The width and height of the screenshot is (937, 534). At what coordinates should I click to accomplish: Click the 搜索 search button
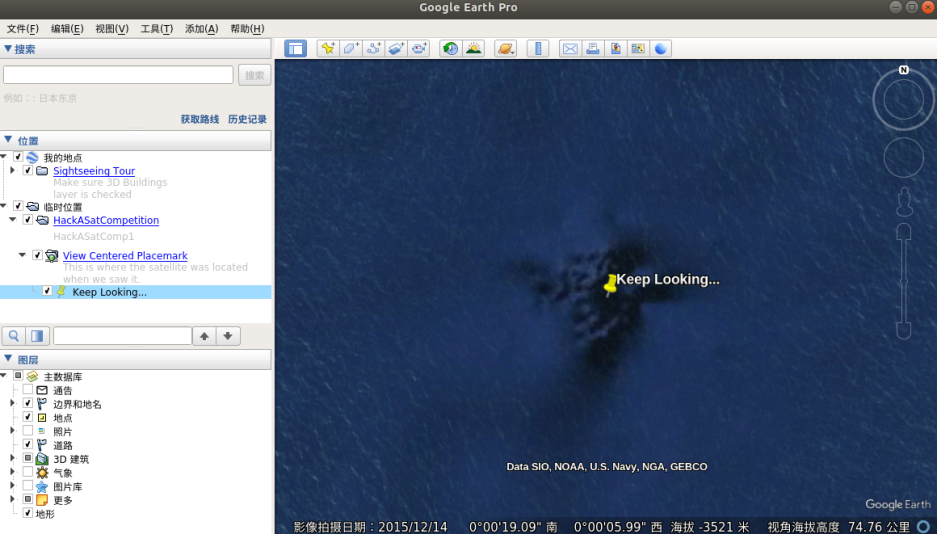click(x=255, y=75)
